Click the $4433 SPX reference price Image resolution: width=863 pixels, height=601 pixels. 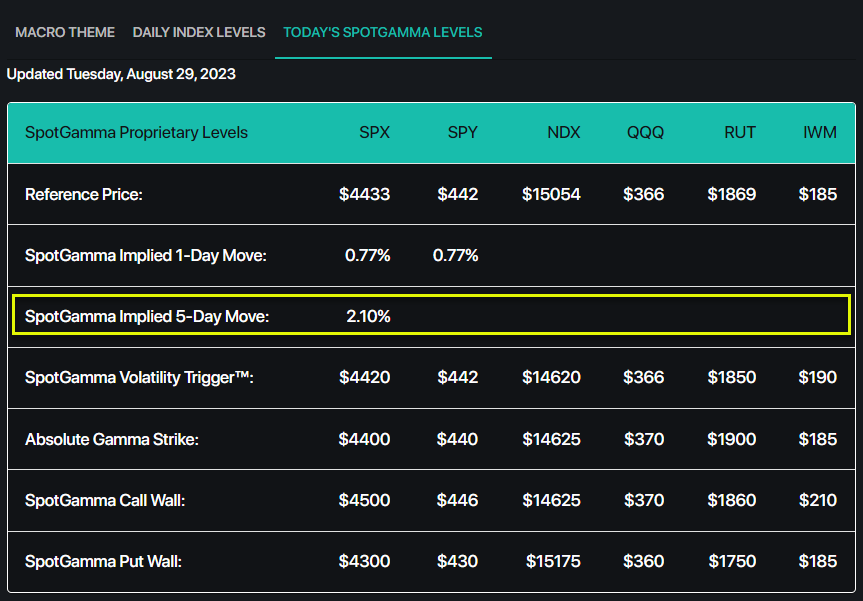364,194
